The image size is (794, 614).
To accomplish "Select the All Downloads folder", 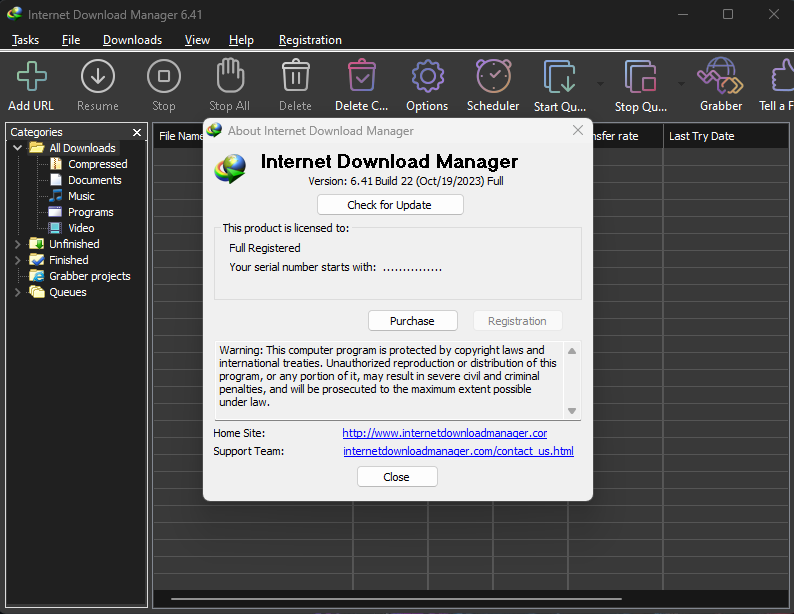I will (82, 148).
